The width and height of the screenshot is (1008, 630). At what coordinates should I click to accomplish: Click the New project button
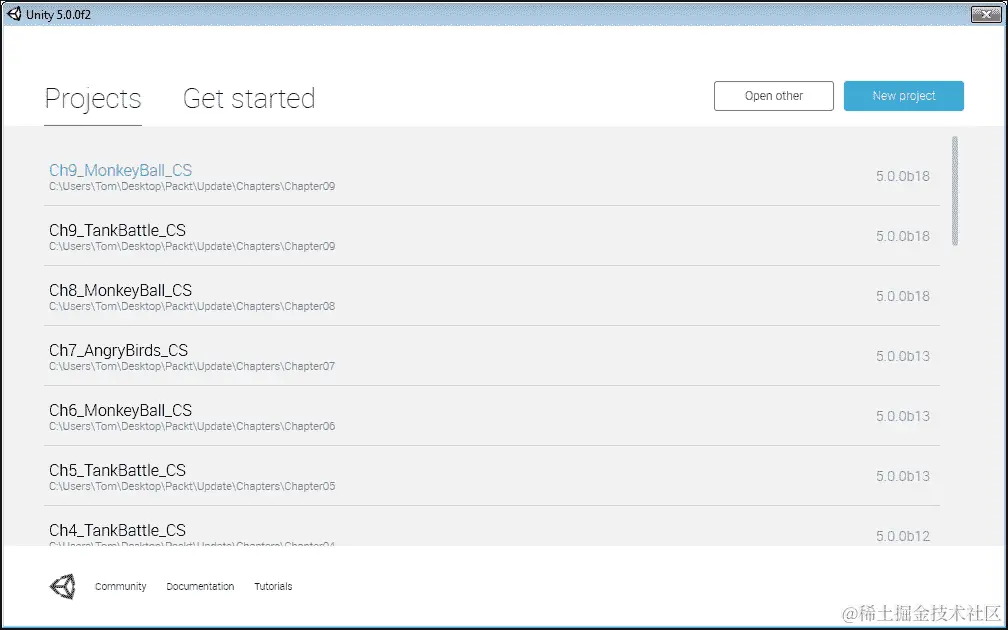click(903, 96)
